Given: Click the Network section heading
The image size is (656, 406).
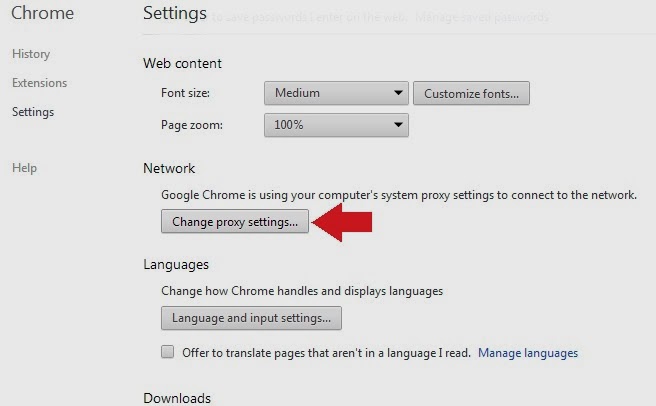Looking at the screenshot, I should 169,168.
